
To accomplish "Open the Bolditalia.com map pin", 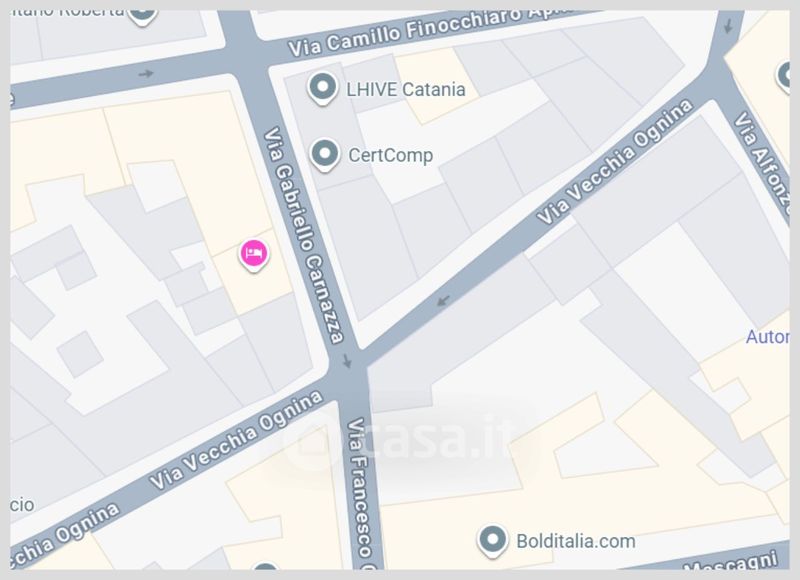I will click(492, 541).
